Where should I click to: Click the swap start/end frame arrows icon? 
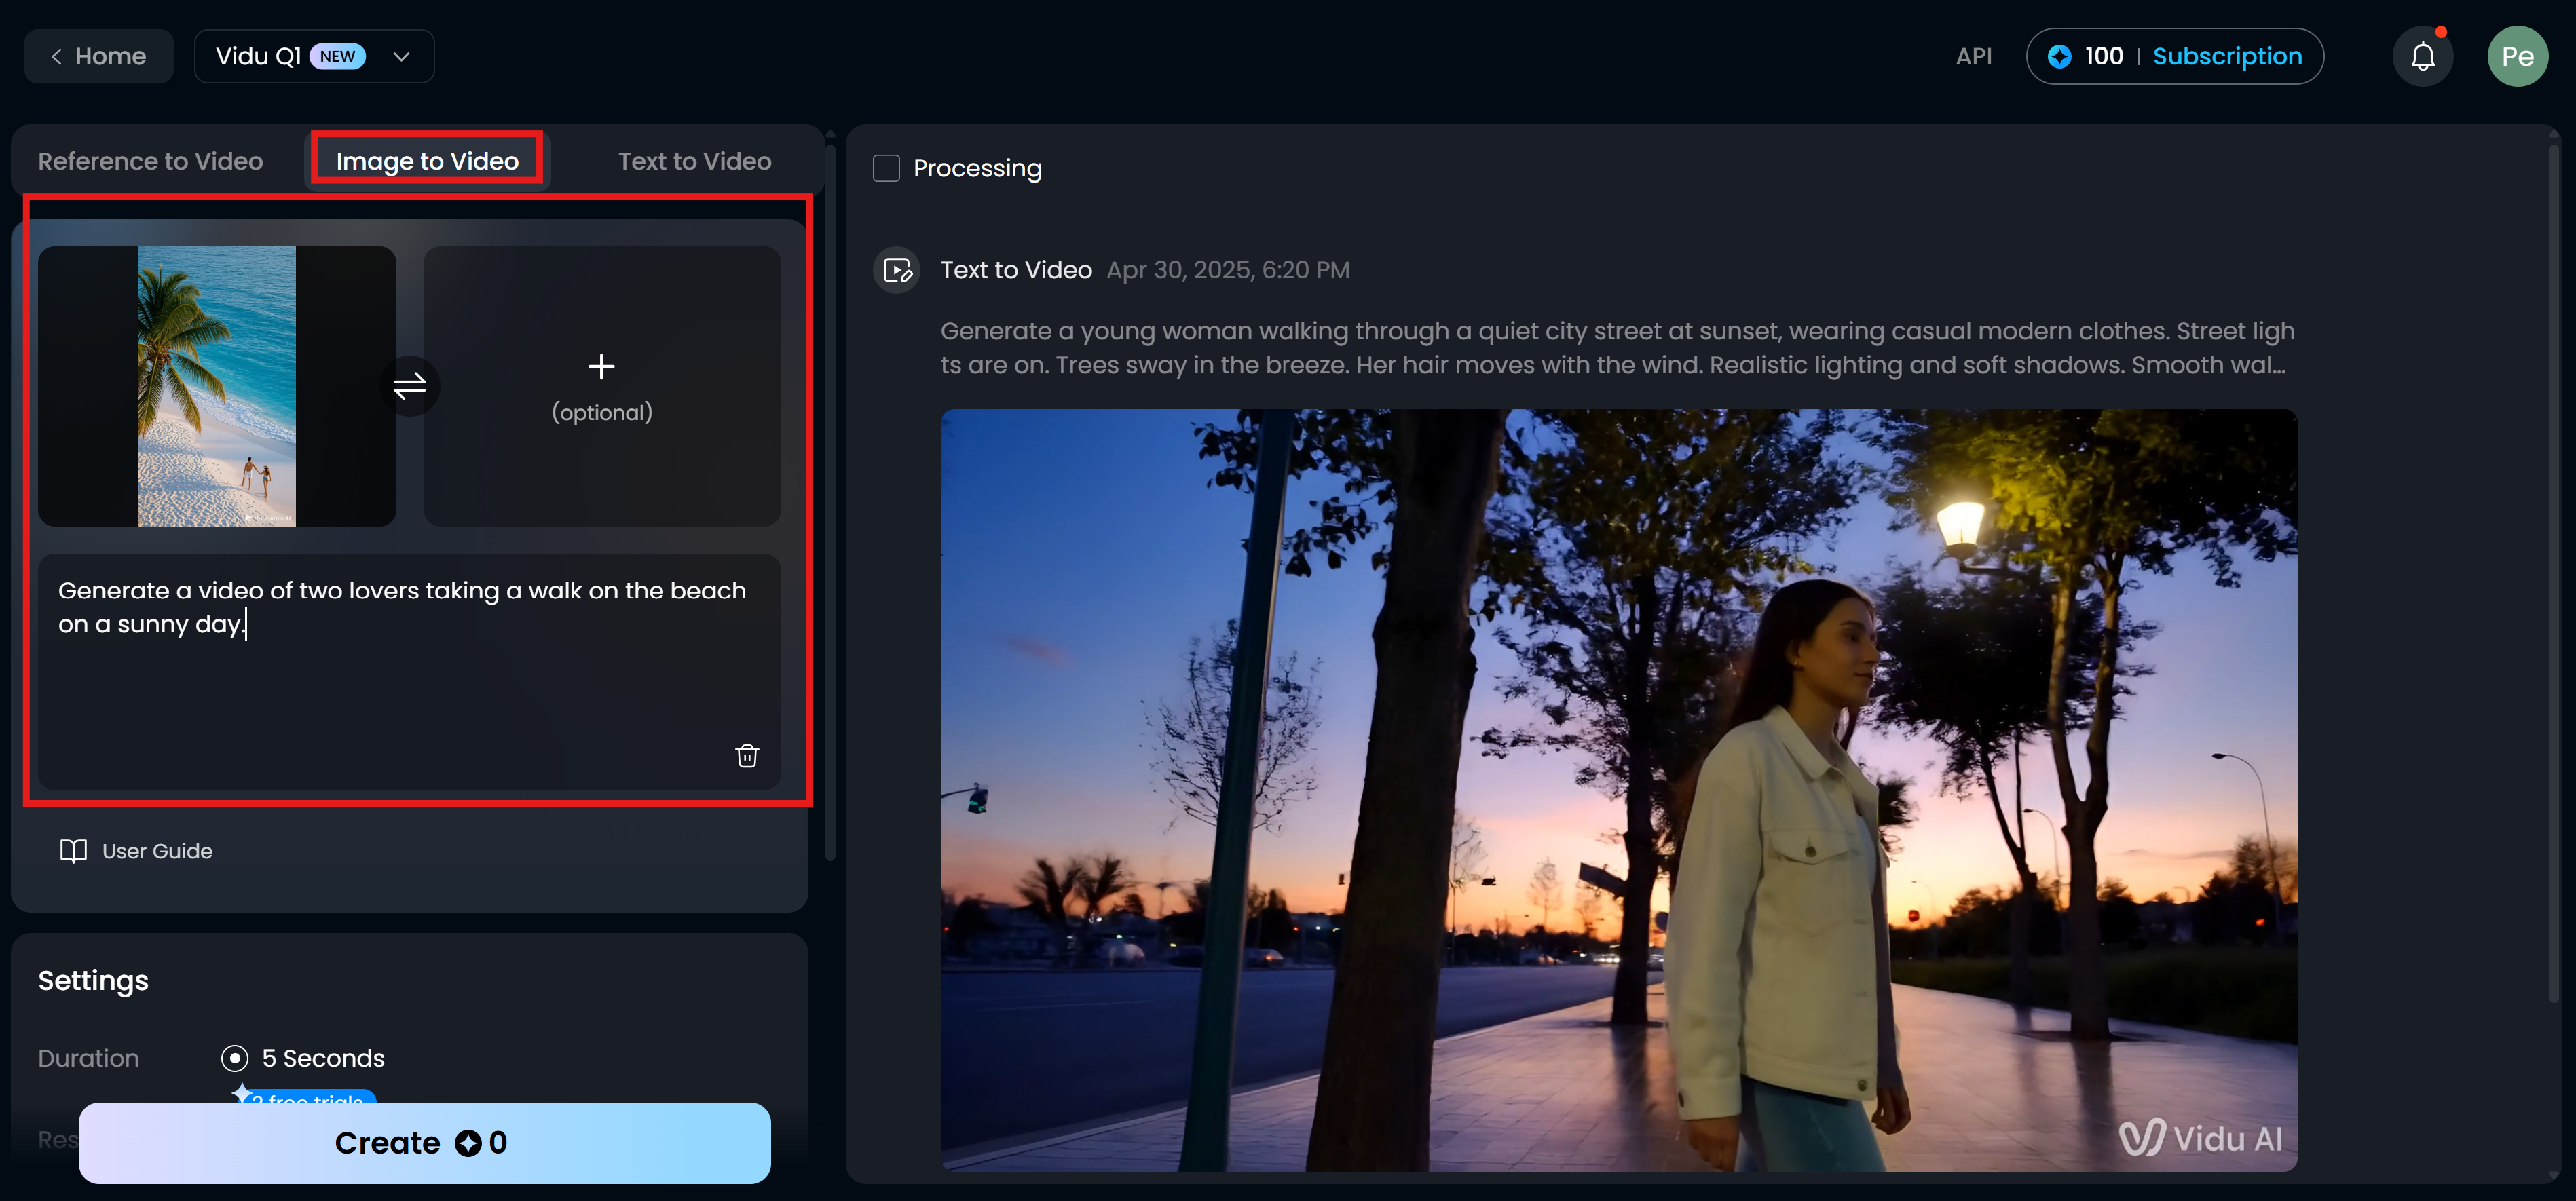[x=410, y=386]
